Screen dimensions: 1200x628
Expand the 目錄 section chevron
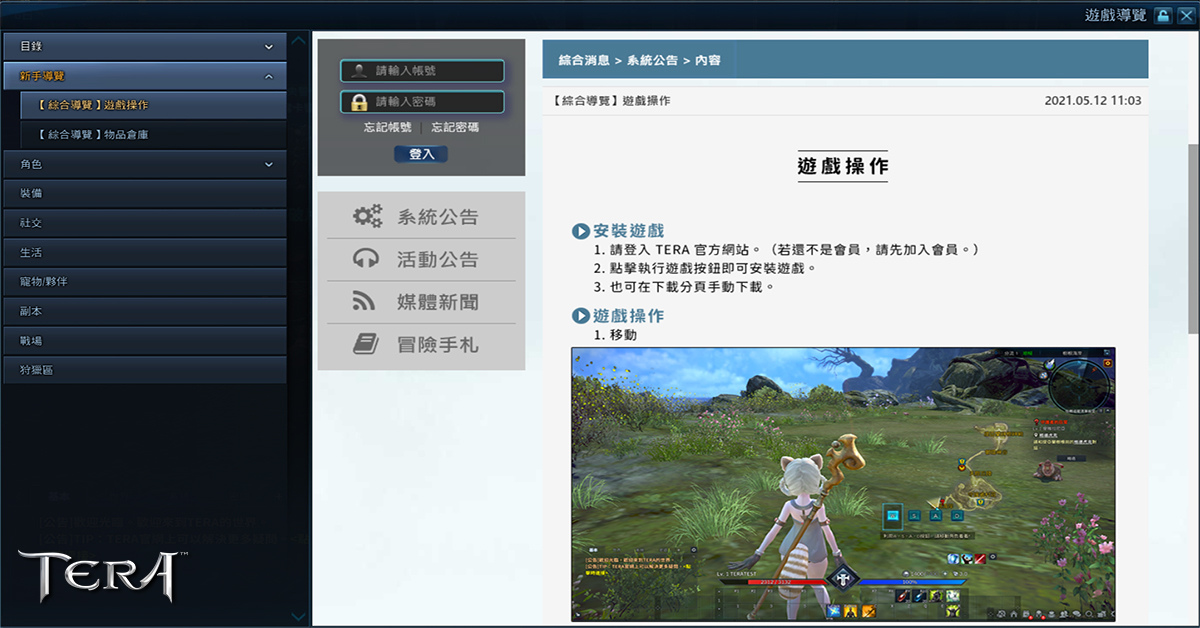[x=269, y=47]
